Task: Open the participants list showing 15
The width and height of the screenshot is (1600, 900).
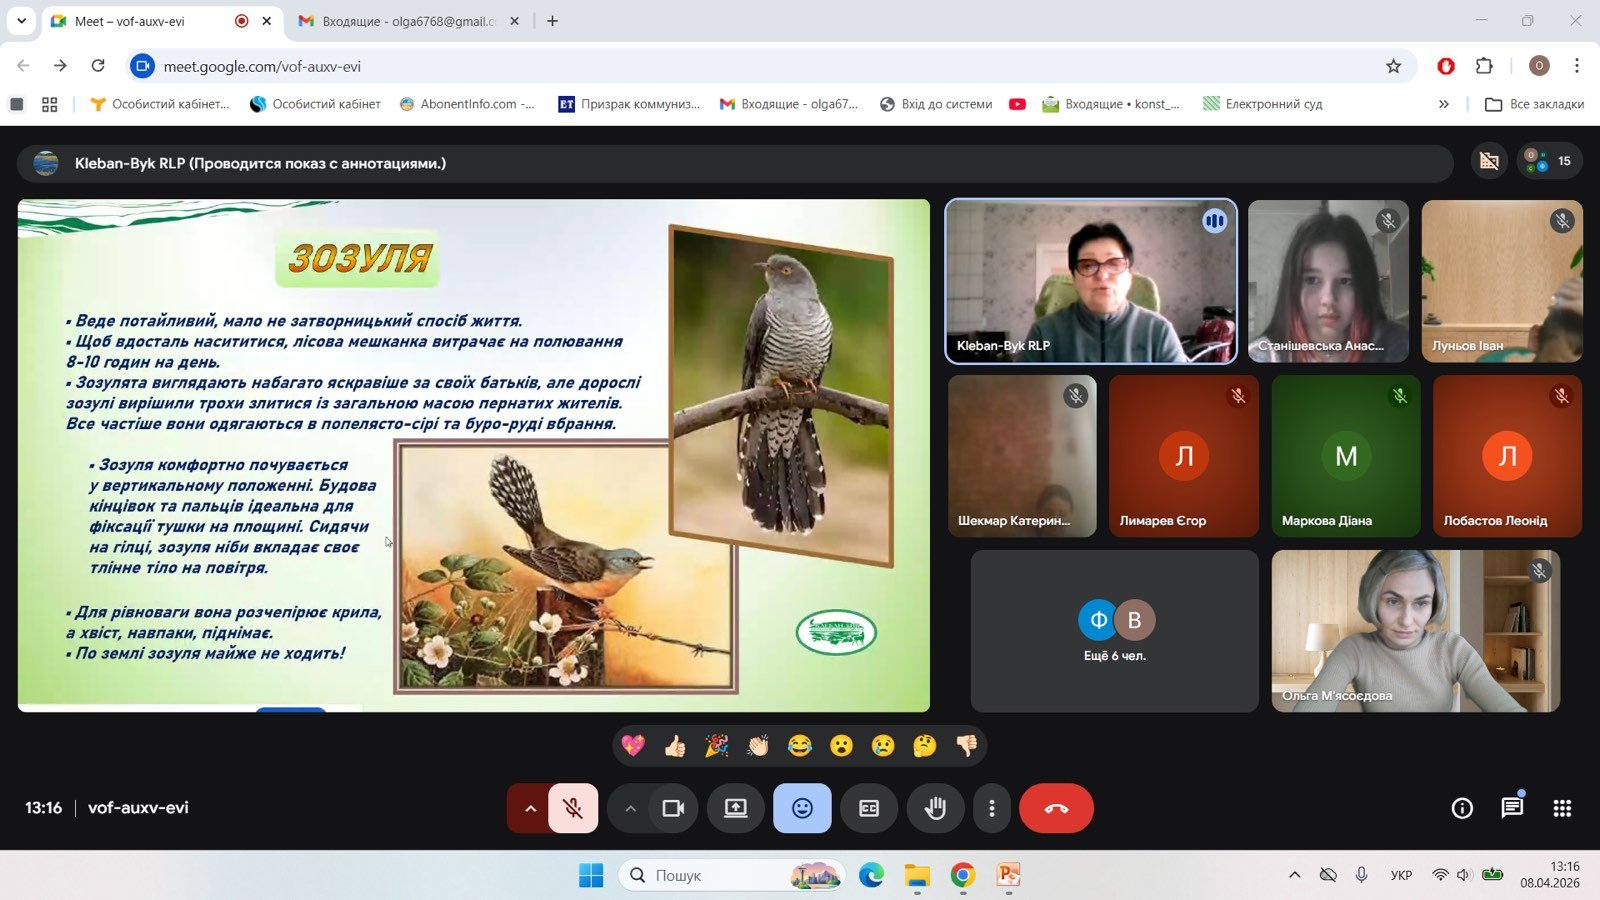Action: coord(1550,161)
